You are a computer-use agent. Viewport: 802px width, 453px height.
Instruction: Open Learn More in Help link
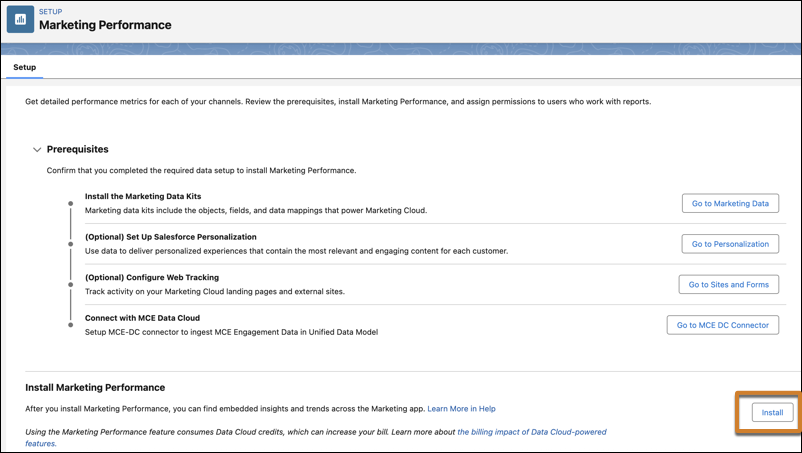point(461,409)
